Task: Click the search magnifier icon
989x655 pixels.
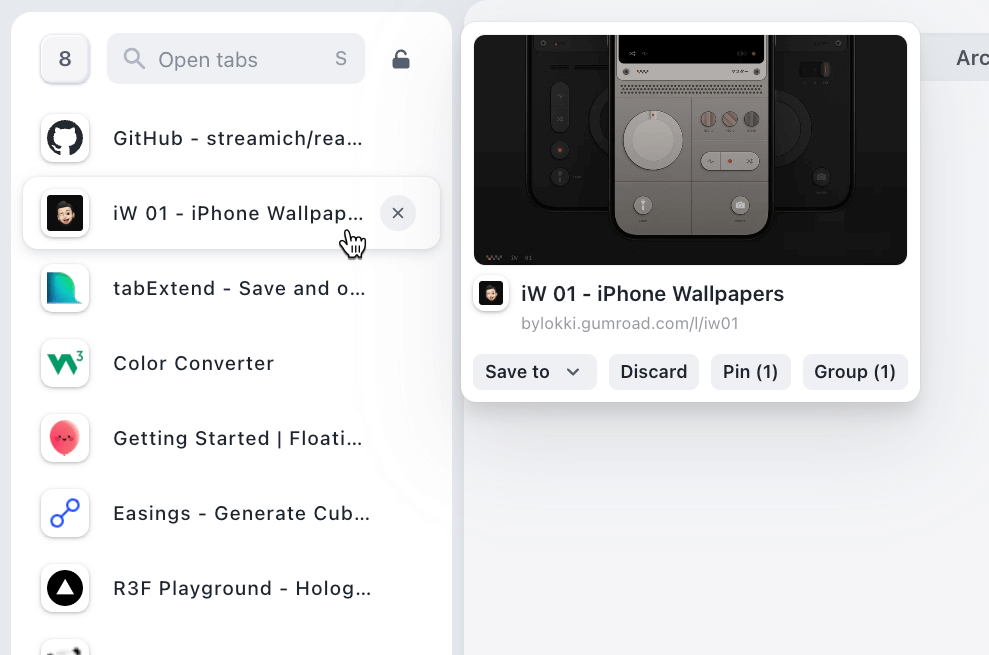Action: [x=134, y=59]
